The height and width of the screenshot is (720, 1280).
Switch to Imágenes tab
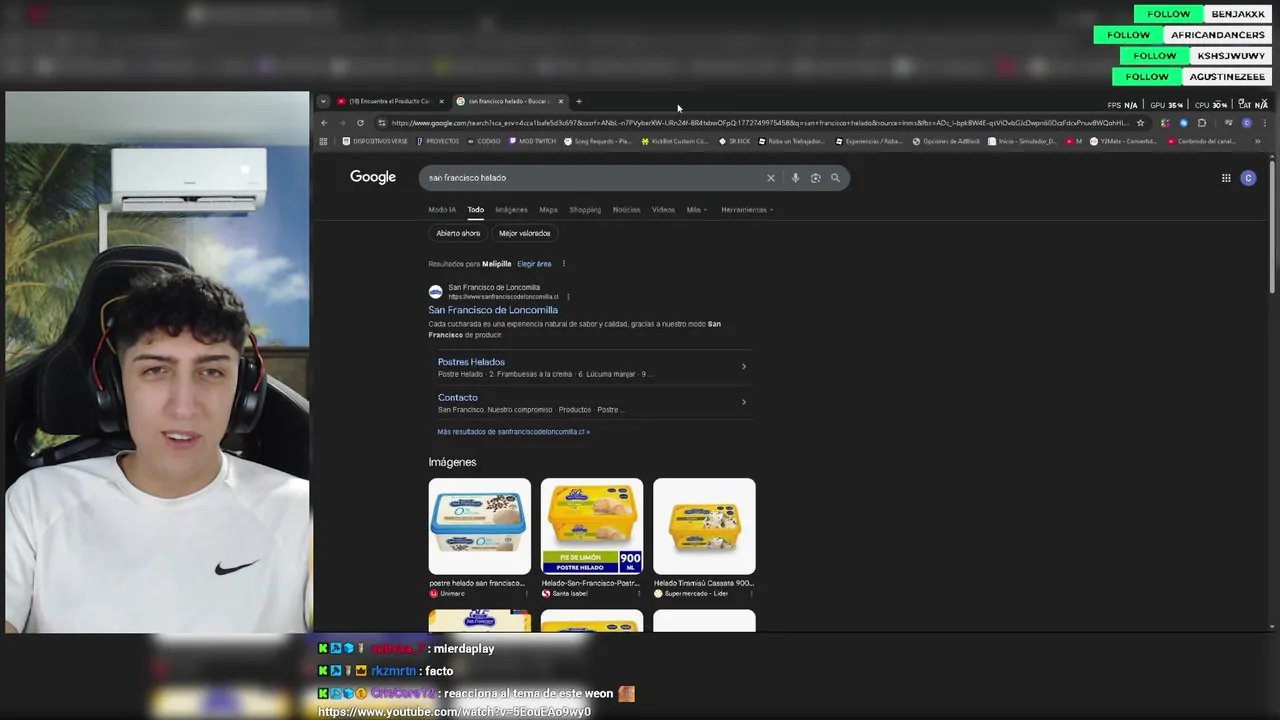pos(511,210)
